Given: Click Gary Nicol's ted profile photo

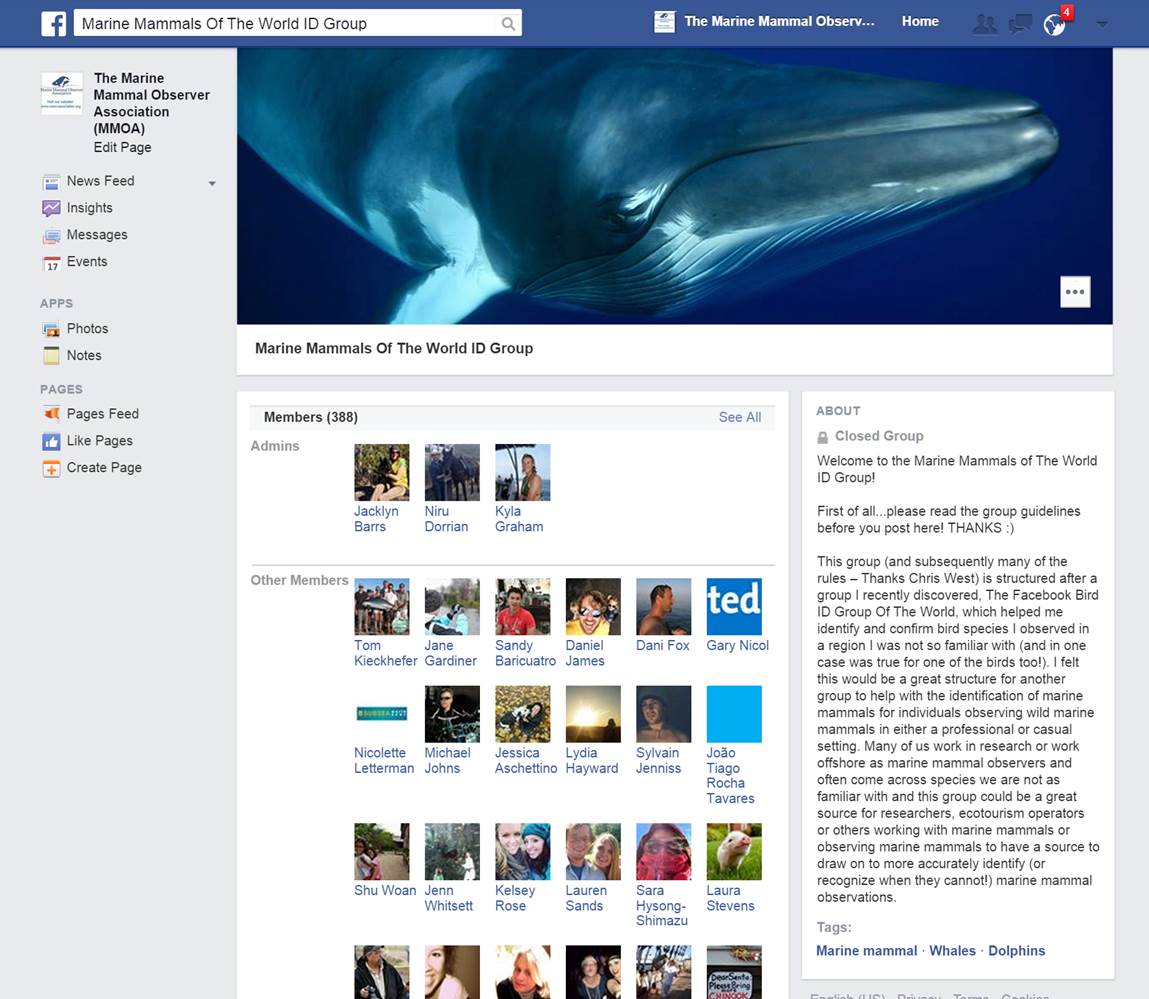Looking at the screenshot, I should (734, 607).
